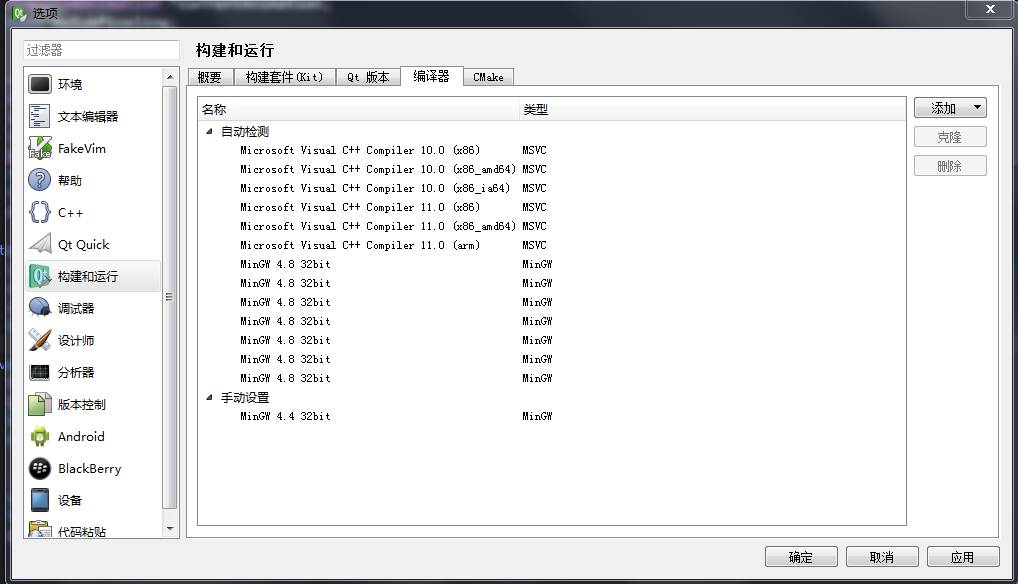Close the 选项 options dialog
Image resolution: width=1018 pixels, height=584 pixels.
pyautogui.click(x=990, y=9)
